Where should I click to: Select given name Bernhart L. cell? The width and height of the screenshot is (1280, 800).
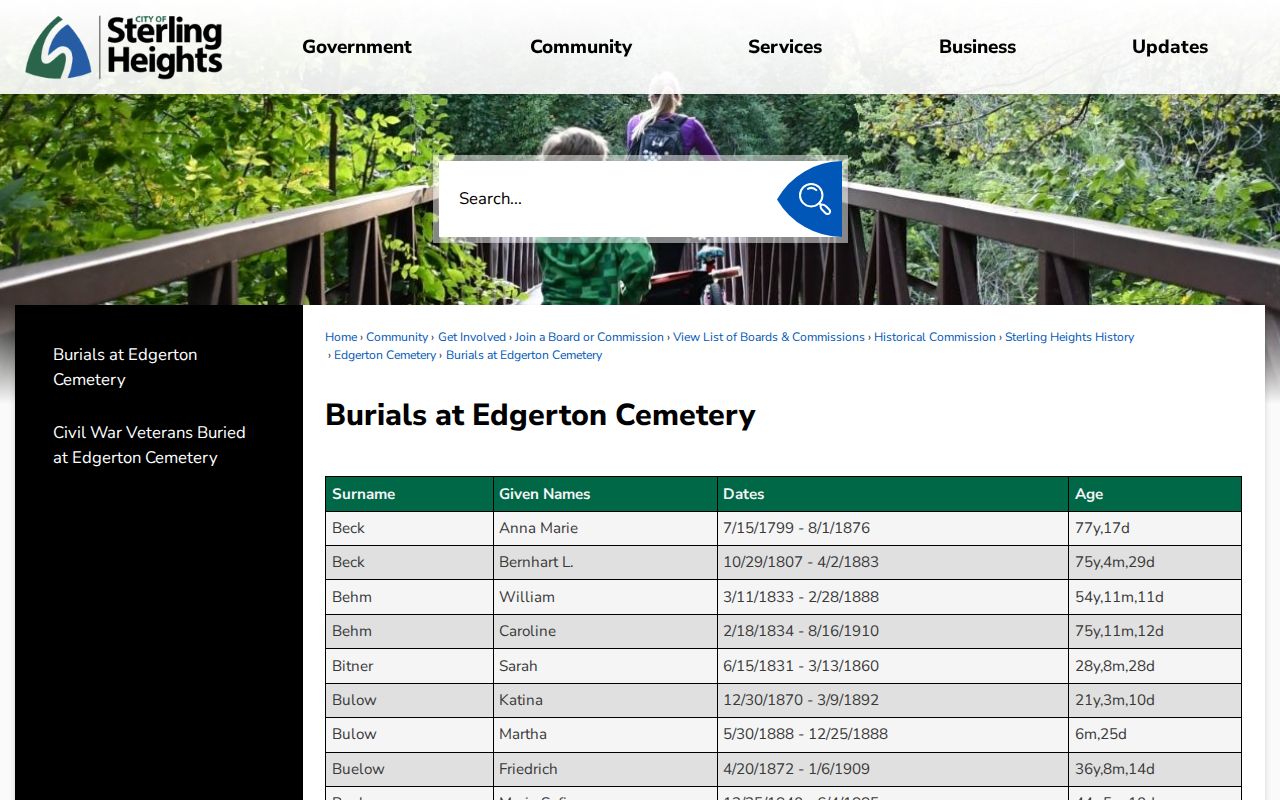[x=606, y=562]
